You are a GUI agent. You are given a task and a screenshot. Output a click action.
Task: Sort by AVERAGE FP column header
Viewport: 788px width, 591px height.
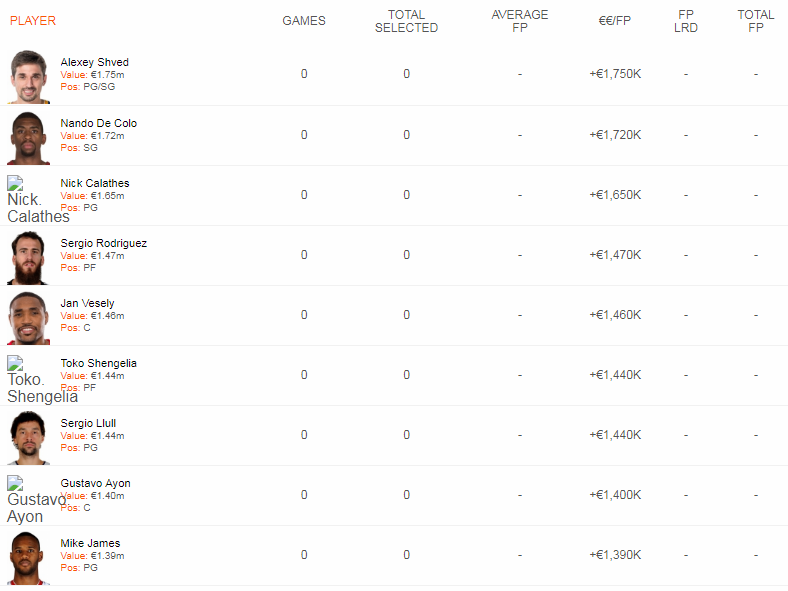(x=520, y=21)
